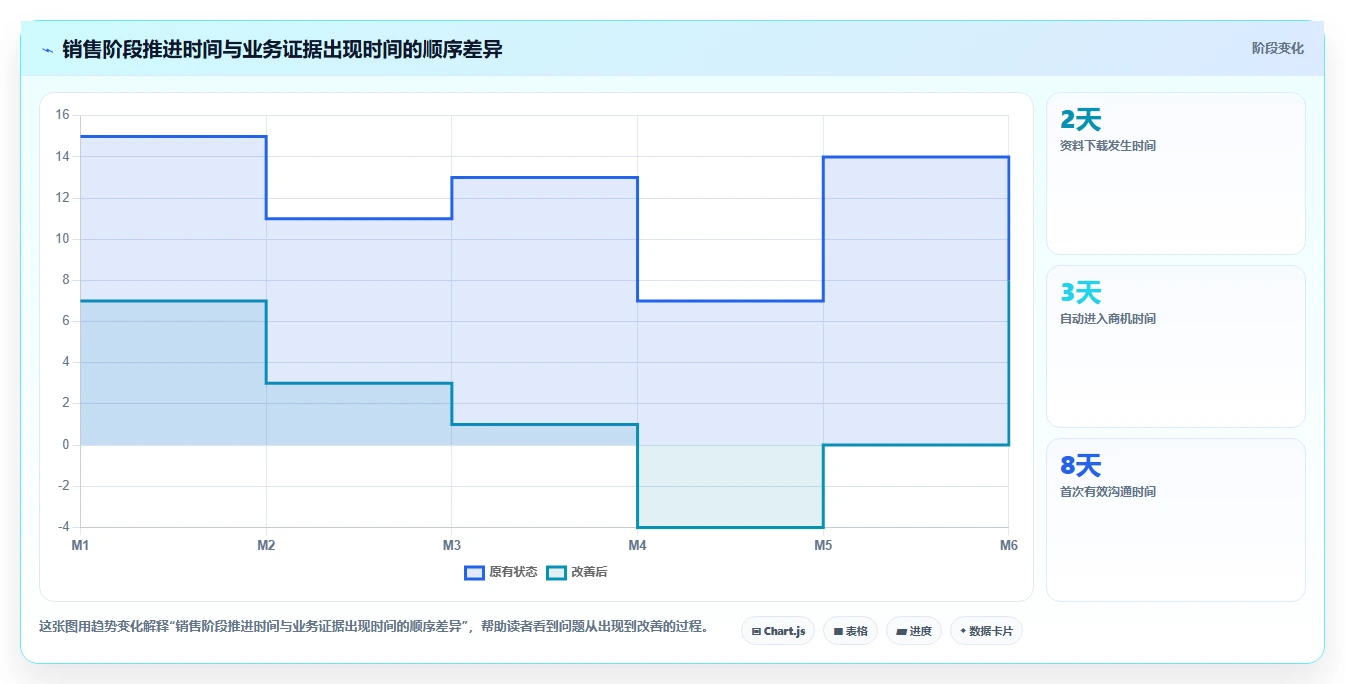The width and height of the screenshot is (1345, 684).
Task: Click the M5 axis label
Action: (823, 545)
